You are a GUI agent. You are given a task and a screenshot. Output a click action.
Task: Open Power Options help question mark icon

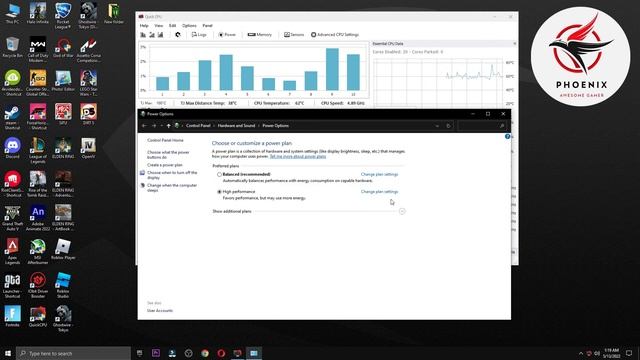point(507,136)
